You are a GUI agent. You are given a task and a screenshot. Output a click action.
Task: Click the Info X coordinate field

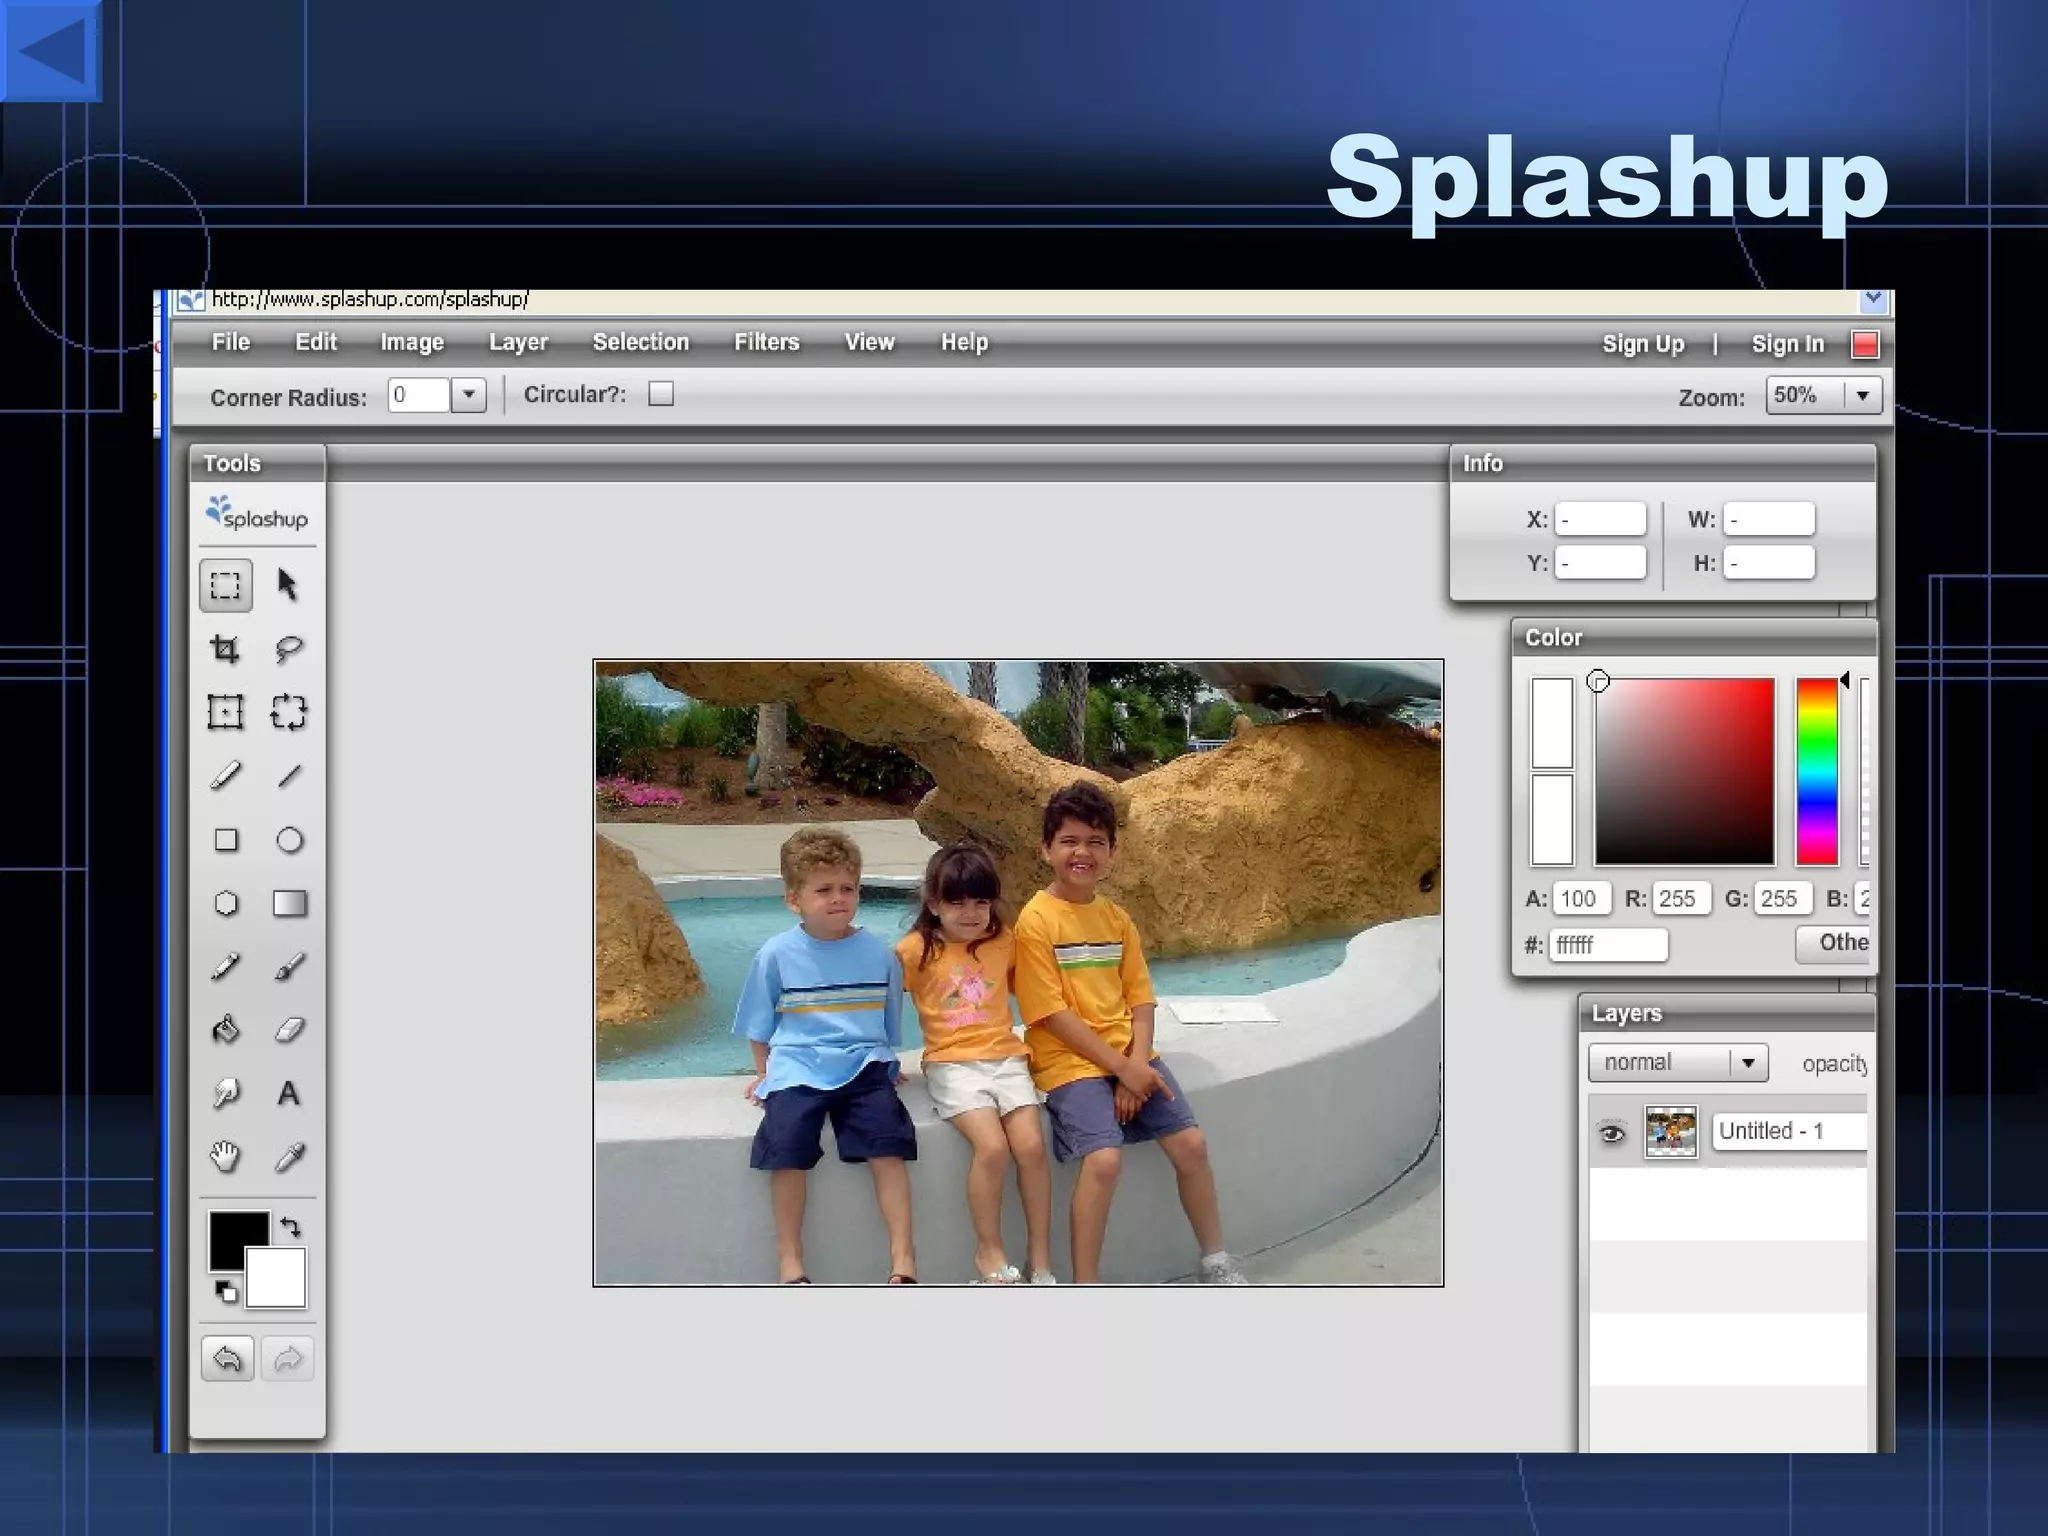point(1601,519)
